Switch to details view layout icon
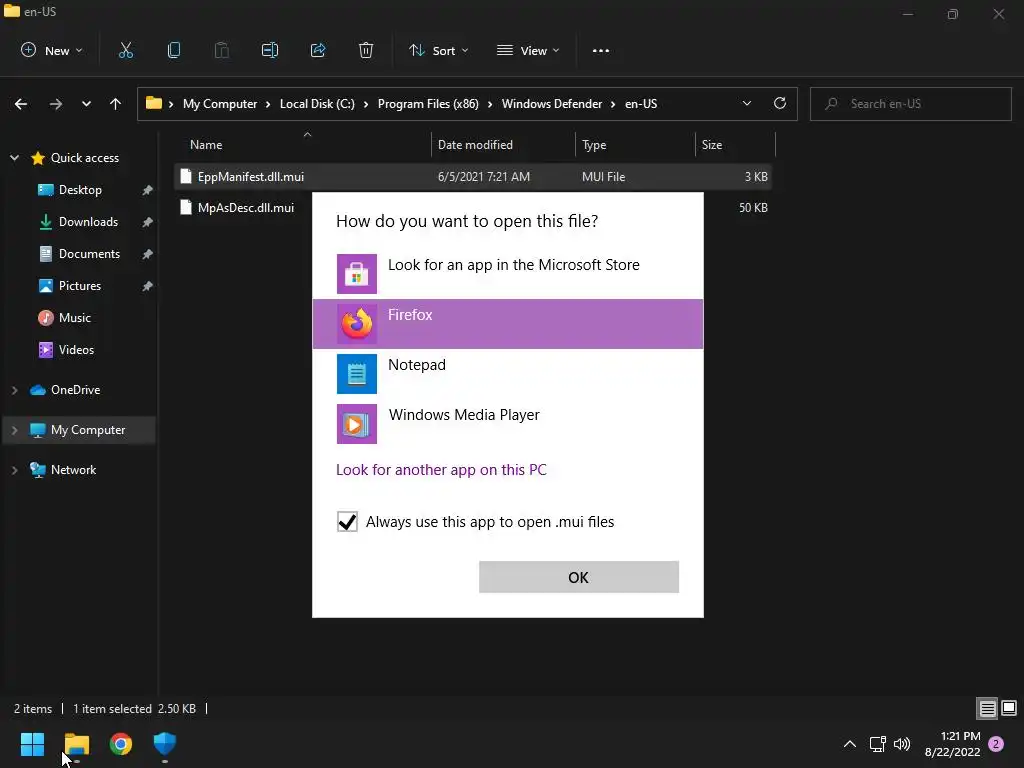This screenshot has width=1024, height=768. (x=987, y=708)
